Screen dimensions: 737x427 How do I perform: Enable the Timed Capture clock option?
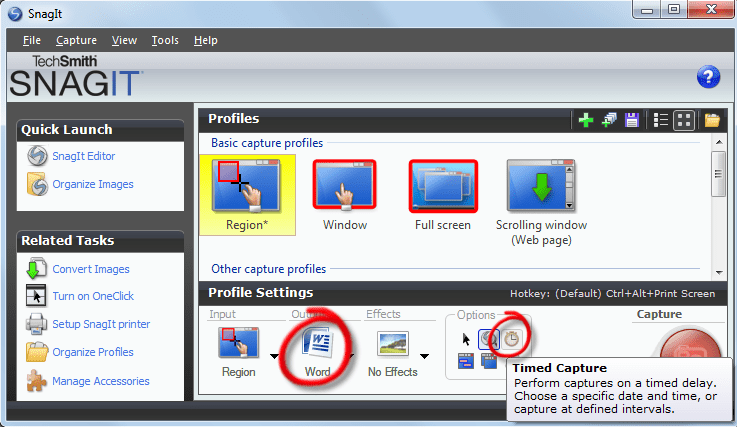pyautogui.click(x=511, y=339)
